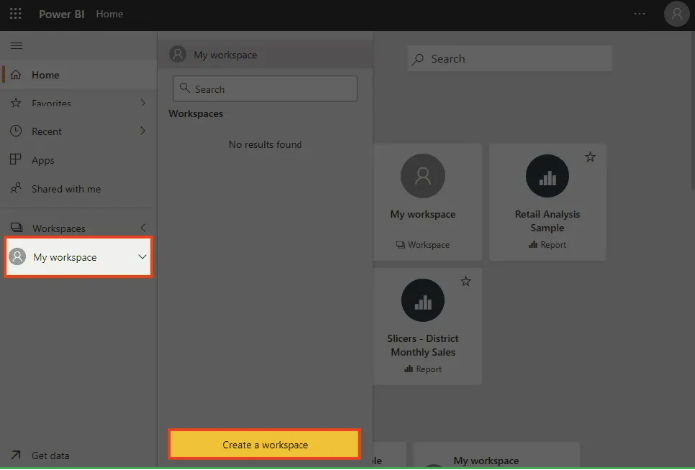The width and height of the screenshot is (695, 470).
Task: Expand the Favorites flyout chevron
Action: click(143, 102)
